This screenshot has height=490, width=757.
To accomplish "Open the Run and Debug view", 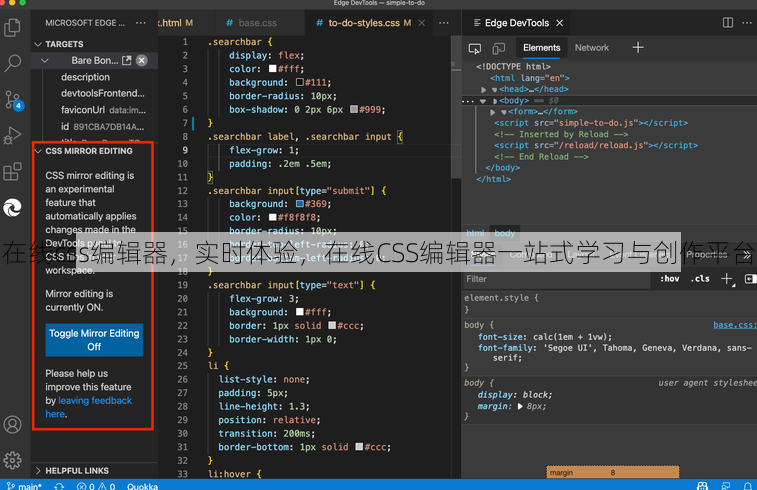I will 13,136.
